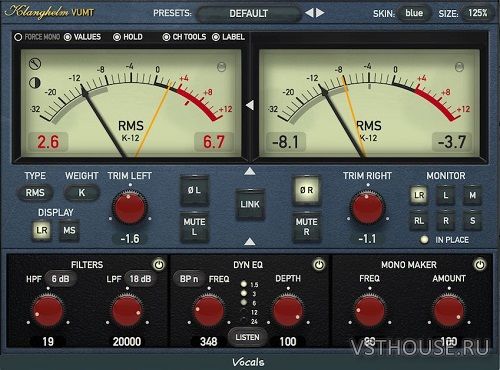Viewport: 500px width, 370px height.
Task: Monitor the M mid signal
Action: (x=472, y=195)
